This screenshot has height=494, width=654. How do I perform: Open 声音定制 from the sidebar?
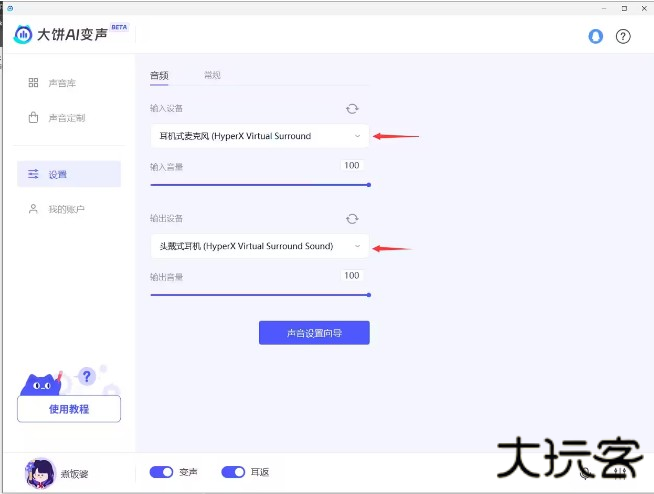[x=56, y=118]
